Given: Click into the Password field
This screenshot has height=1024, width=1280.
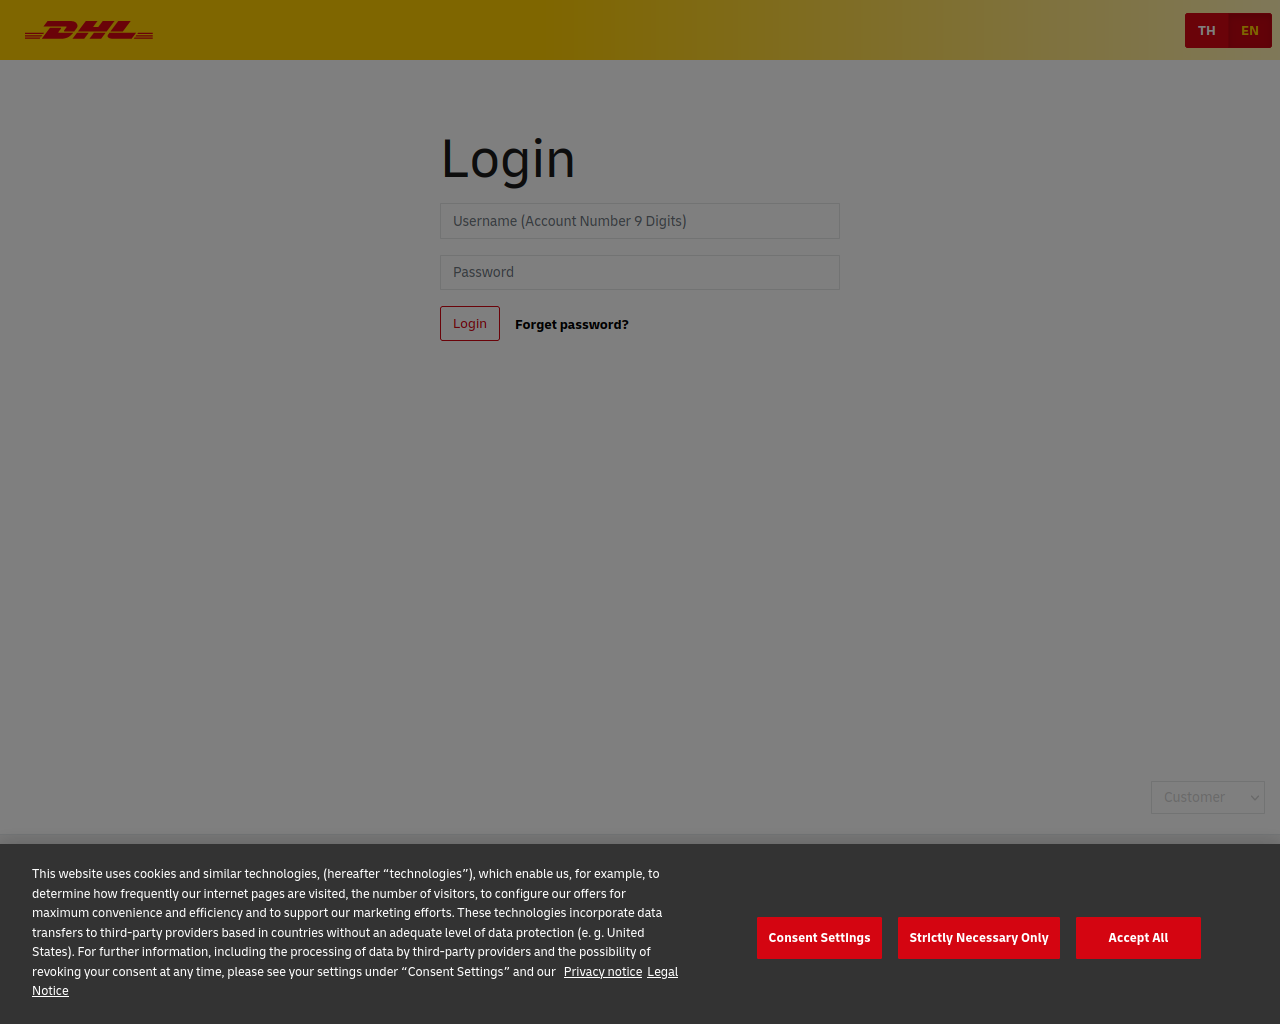Looking at the screenshot, I should pos(640,272).
